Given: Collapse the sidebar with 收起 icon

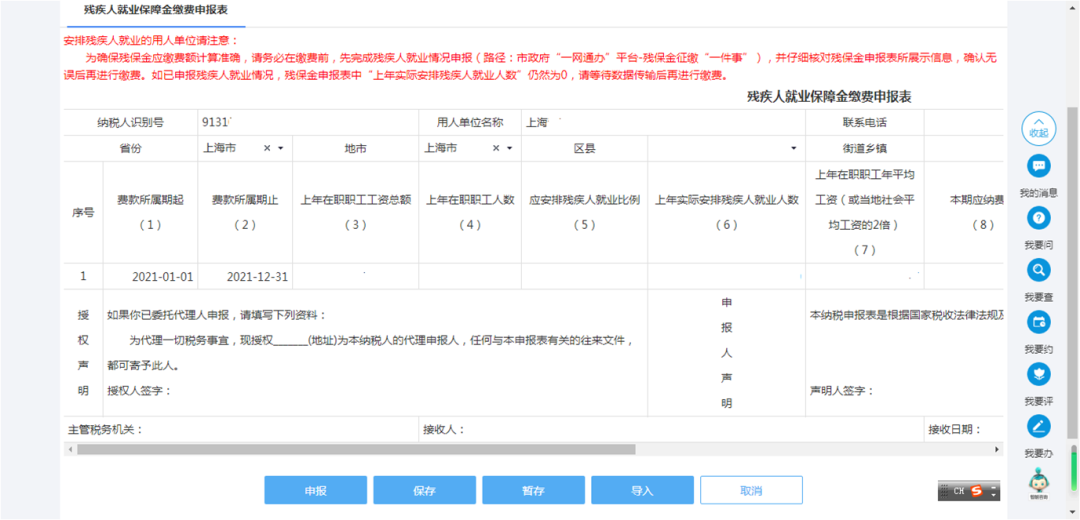Looking at the screenshot, I should pos(1038,128).
